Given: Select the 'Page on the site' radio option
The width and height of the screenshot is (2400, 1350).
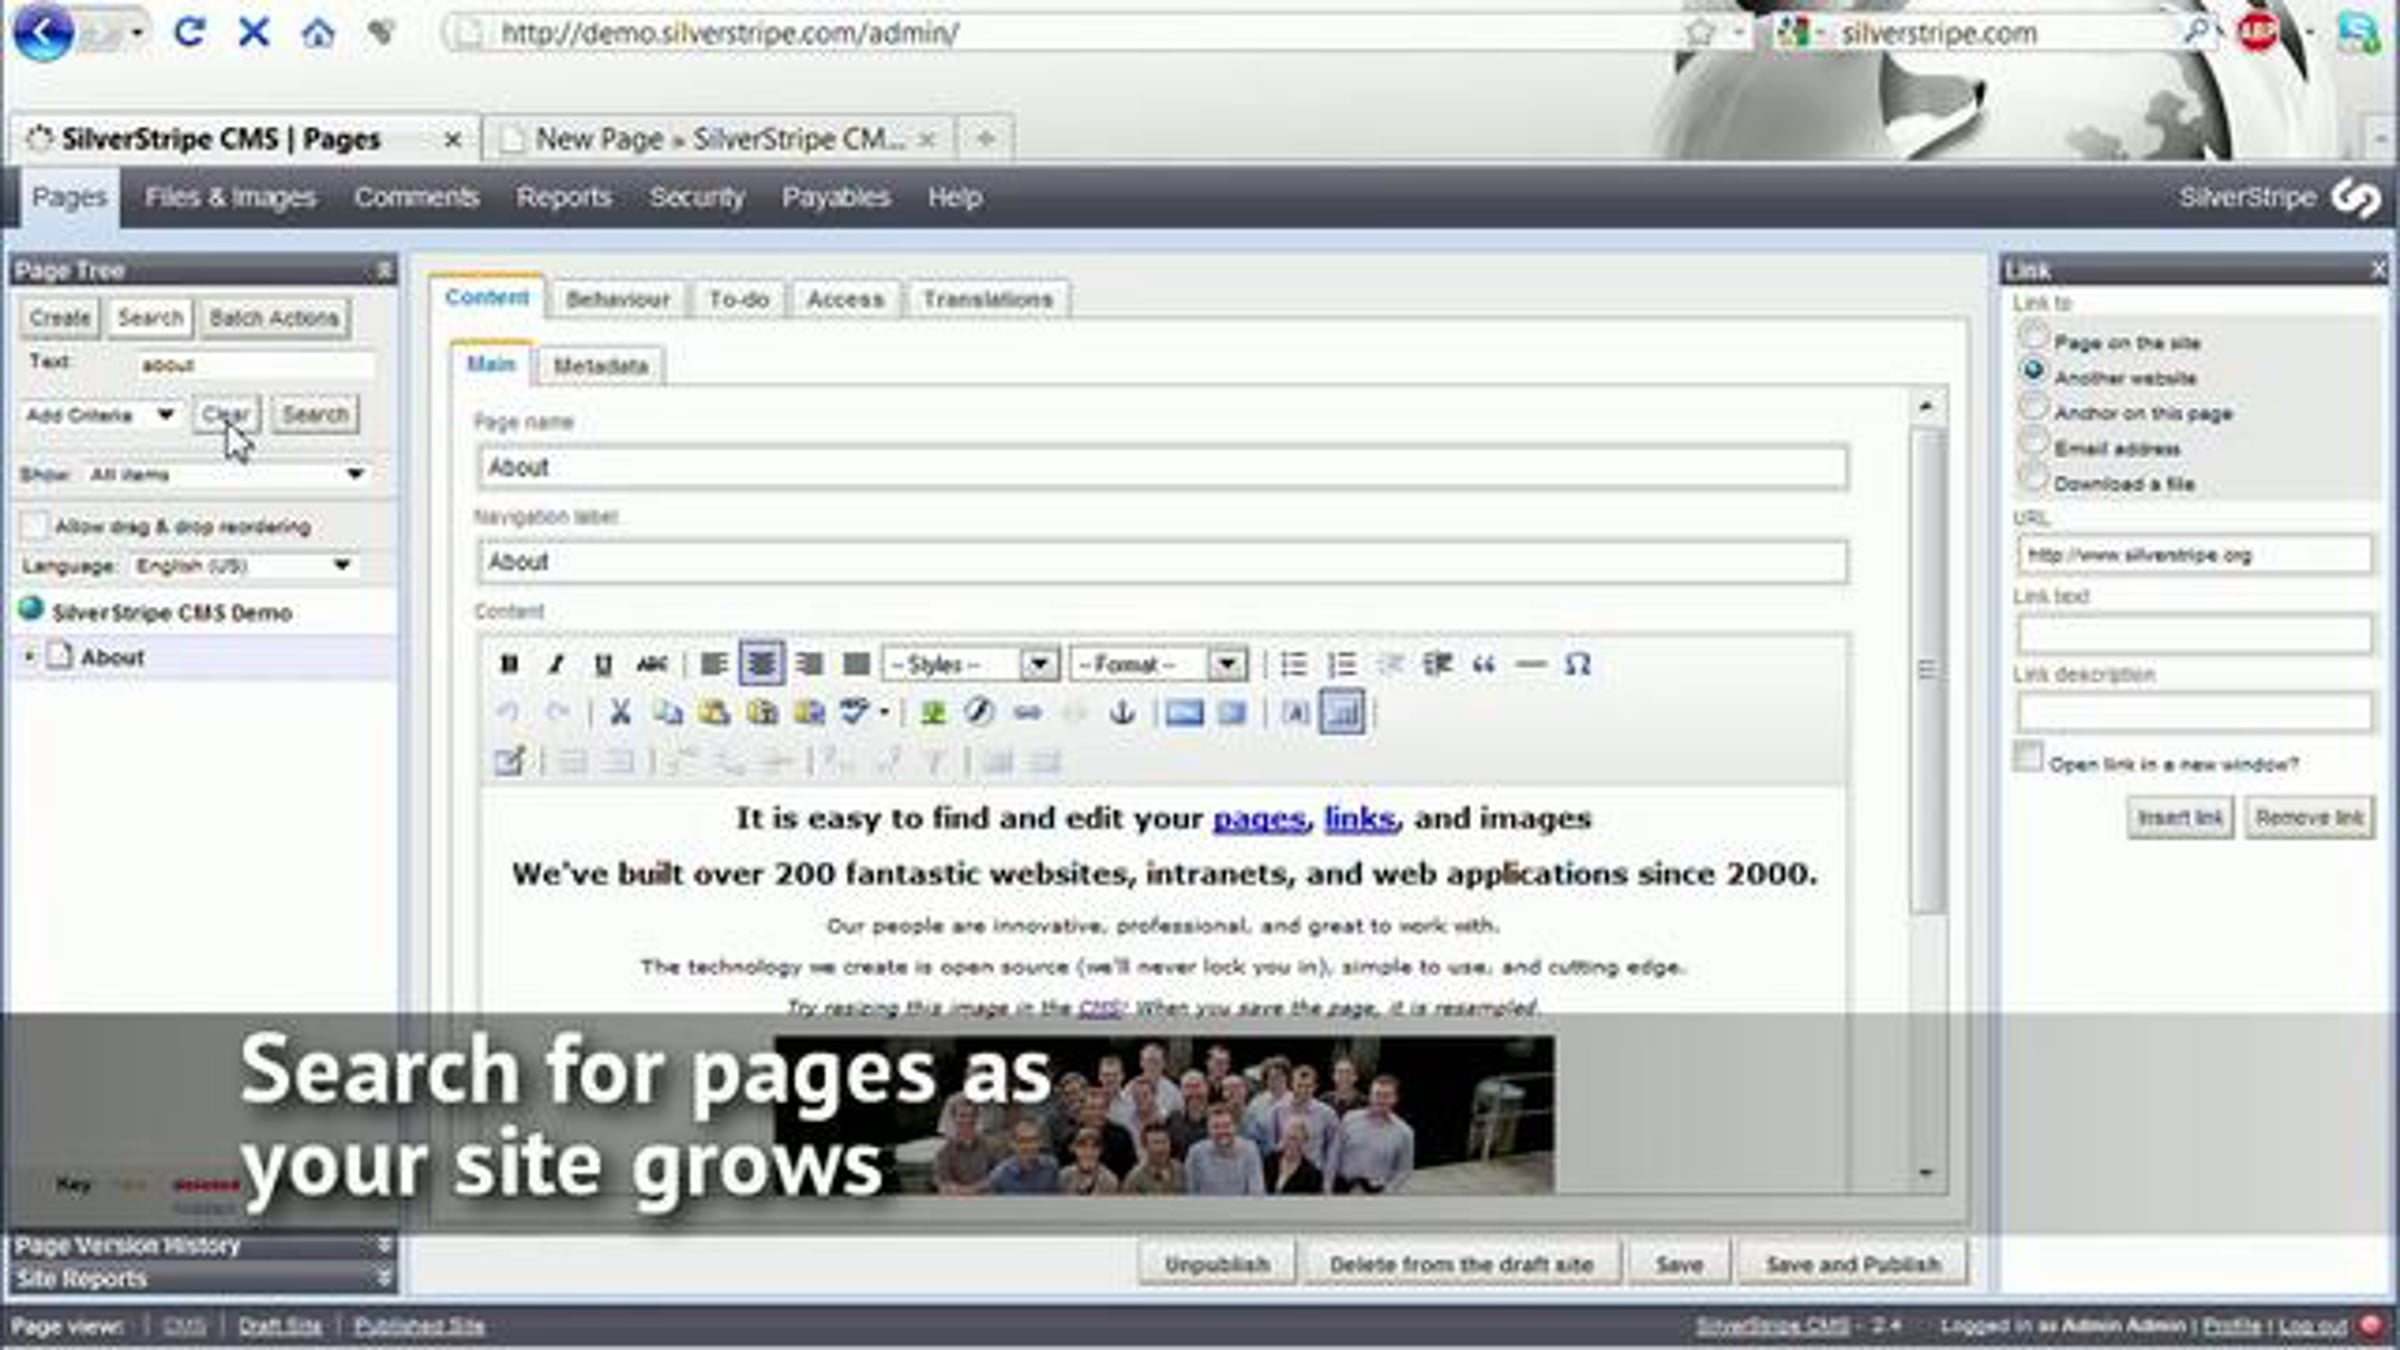Looking at the screenshot, I should (x=2033, y=334).
